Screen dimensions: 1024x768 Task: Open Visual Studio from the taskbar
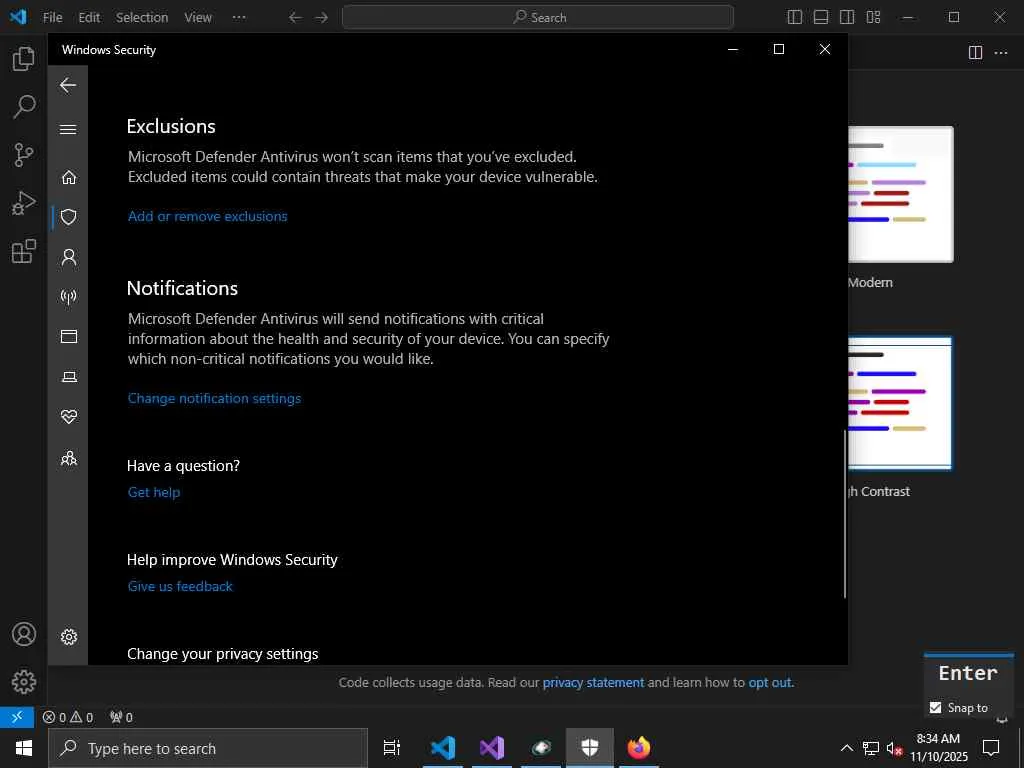point(492,748)
